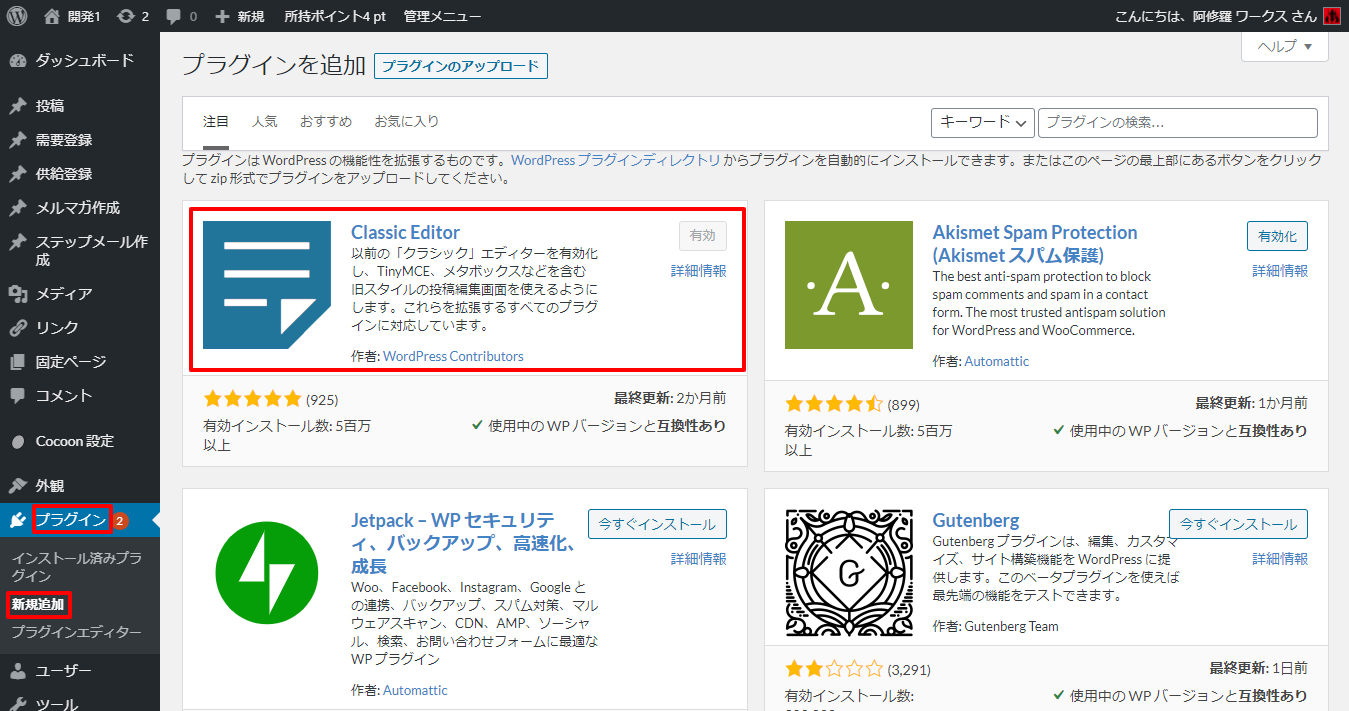Open the キーワード search type dropdown
The height and width of the screenshot is (711, 1349).
pos(982,122)
